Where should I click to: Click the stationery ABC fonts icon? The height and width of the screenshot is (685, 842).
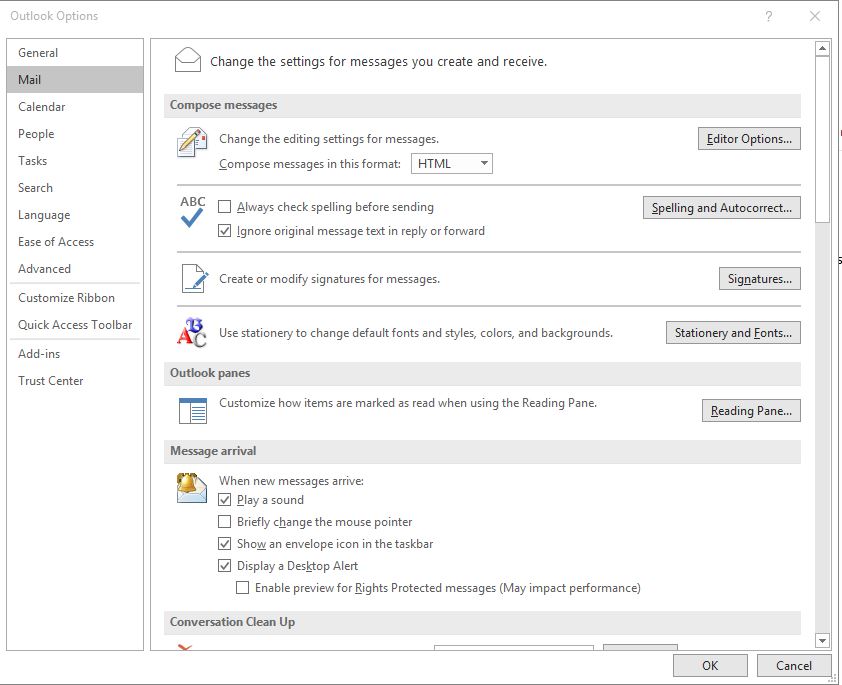click(x=192, y=332)
